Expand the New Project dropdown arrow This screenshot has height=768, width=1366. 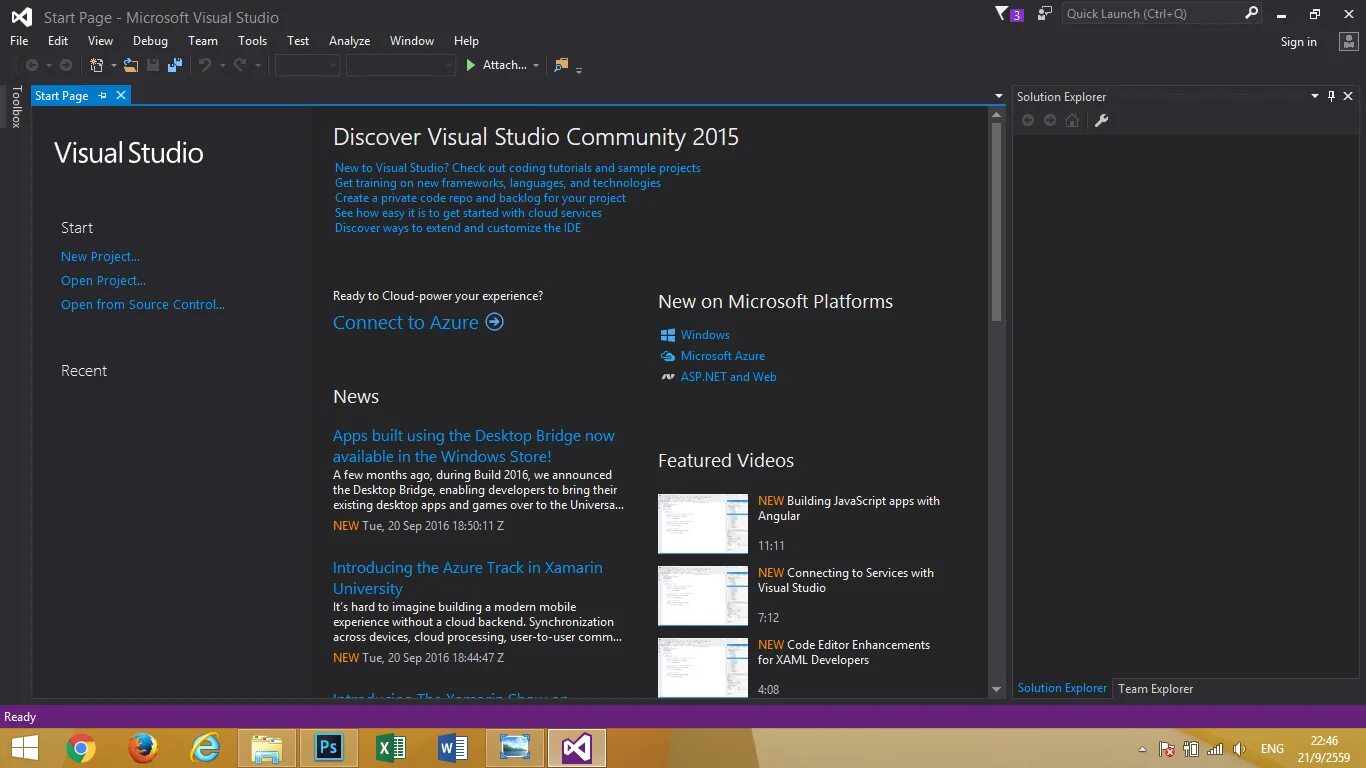click(113, 66)
